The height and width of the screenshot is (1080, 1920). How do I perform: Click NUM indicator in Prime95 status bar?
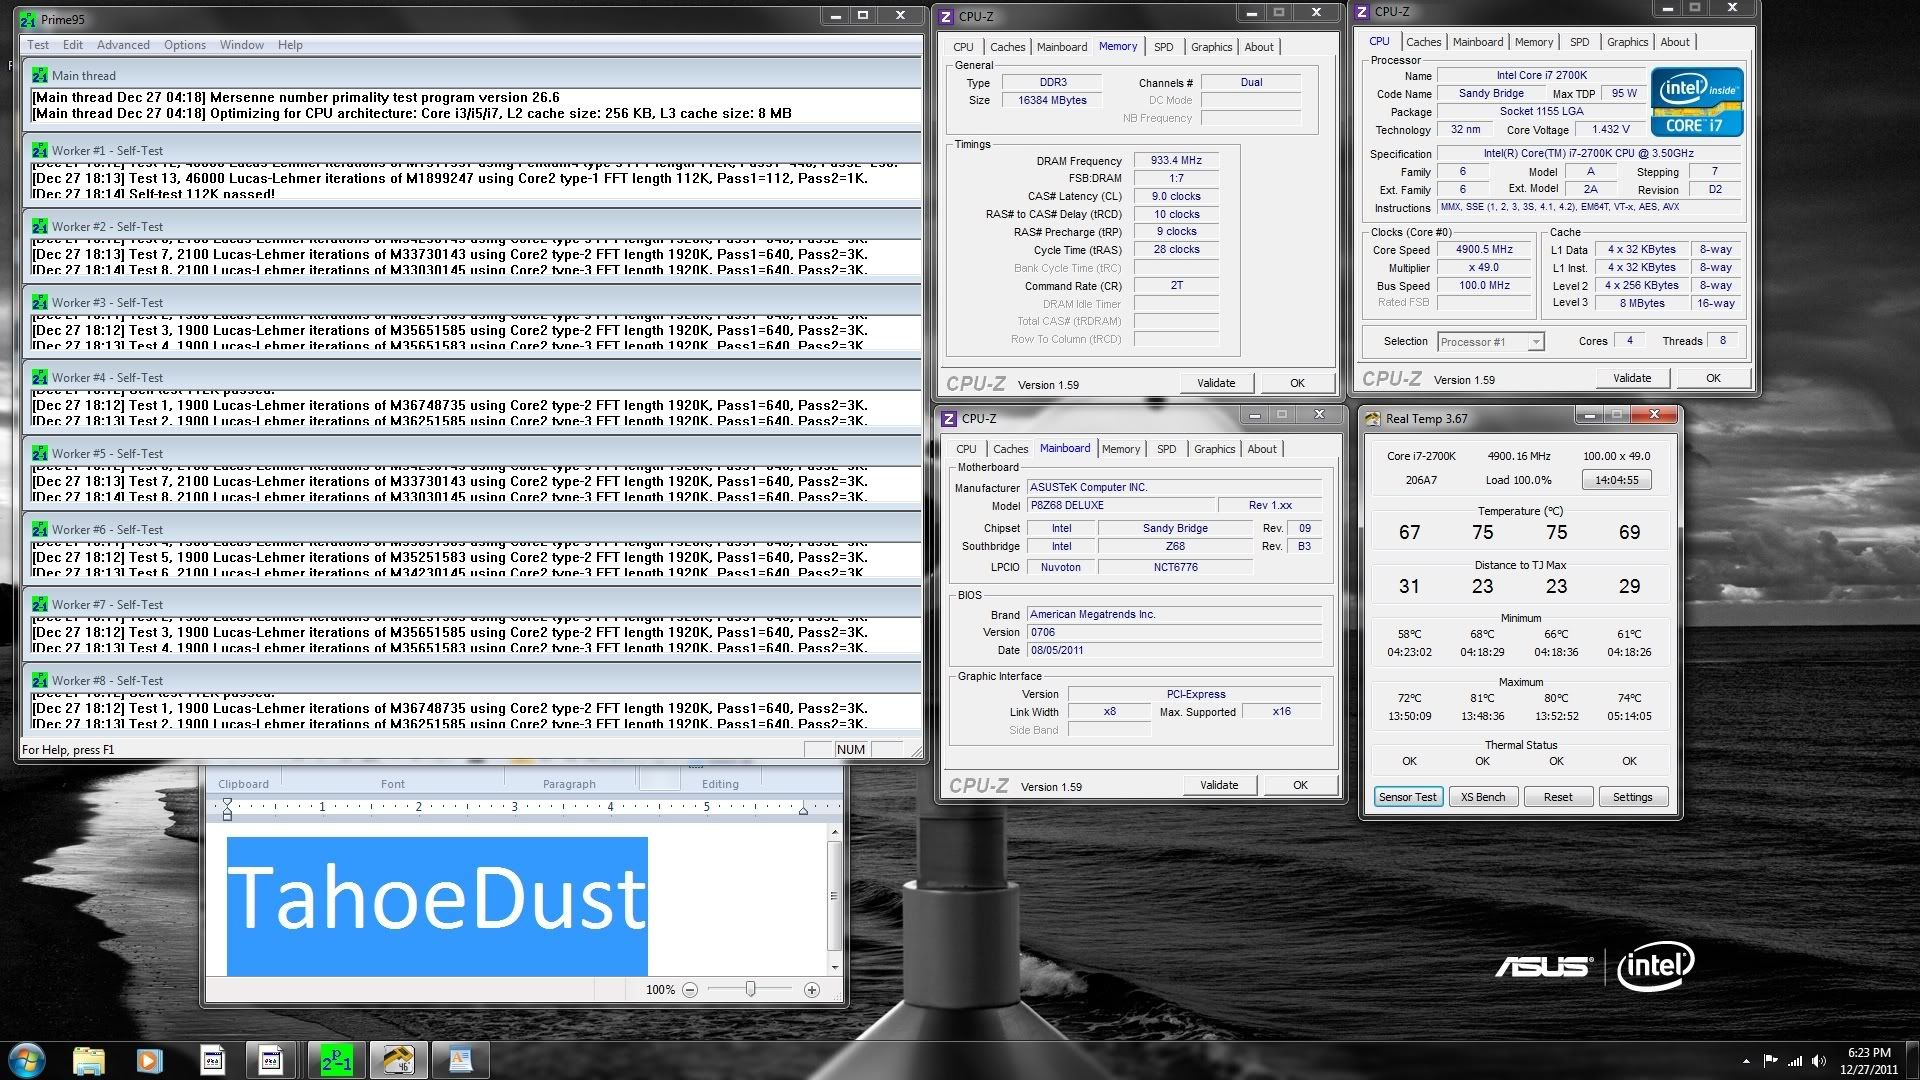click(851, 750)
